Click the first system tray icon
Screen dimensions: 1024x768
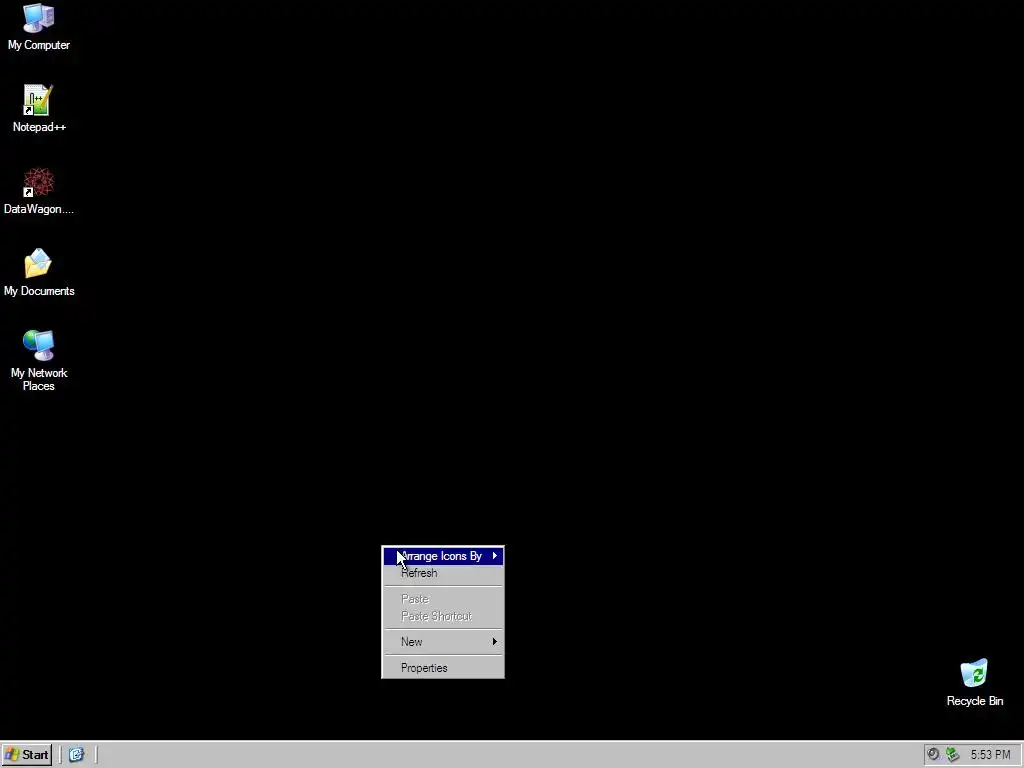pos(933,754)
